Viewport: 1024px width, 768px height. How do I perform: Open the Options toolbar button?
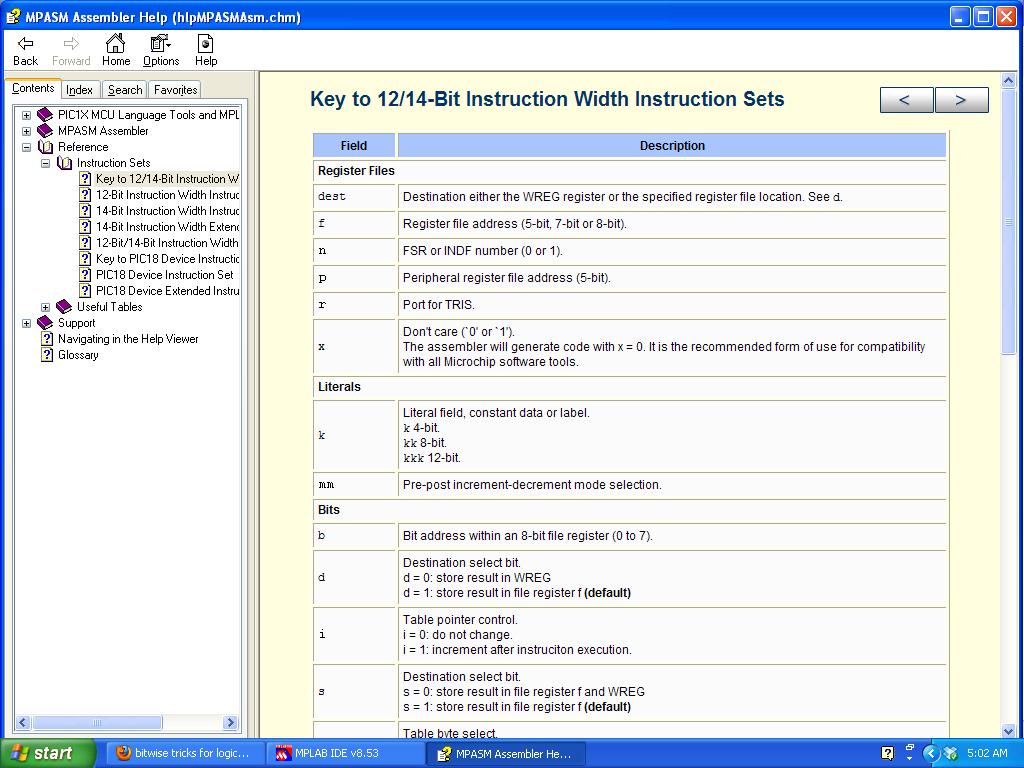(161, 50)
